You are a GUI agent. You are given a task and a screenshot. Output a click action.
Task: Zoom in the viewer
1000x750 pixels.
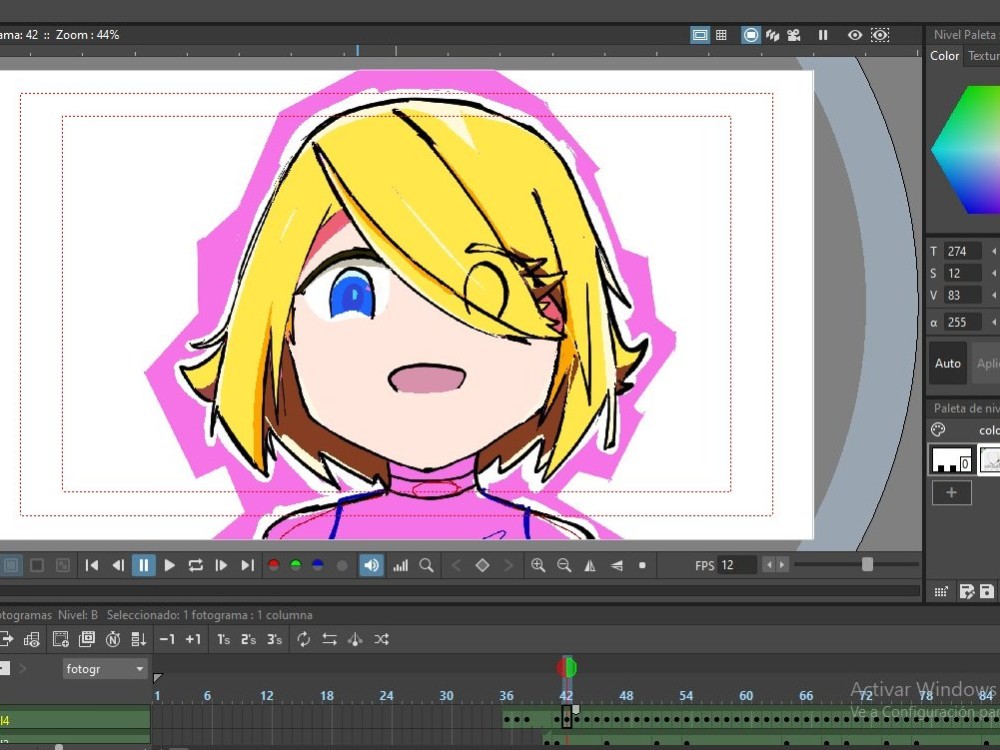[x=538, y=566]
